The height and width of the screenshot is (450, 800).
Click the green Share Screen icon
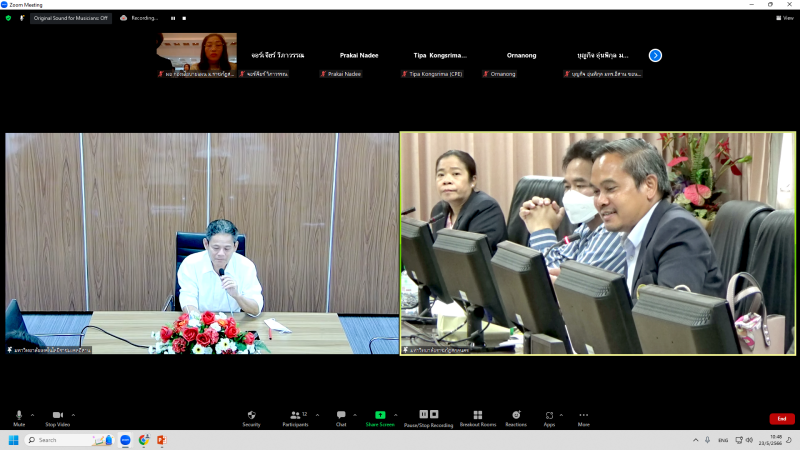tap(380, 414)
